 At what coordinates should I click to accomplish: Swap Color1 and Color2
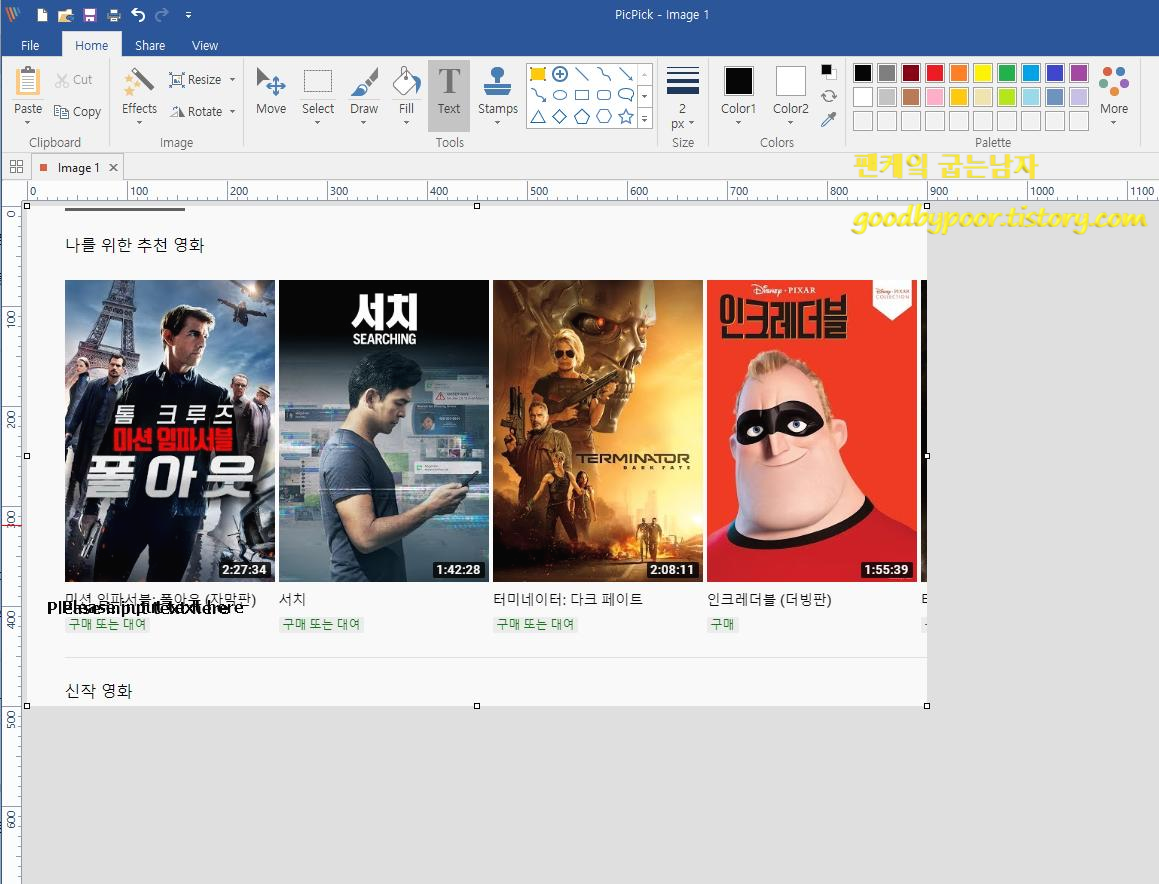(x=829, y=96)
